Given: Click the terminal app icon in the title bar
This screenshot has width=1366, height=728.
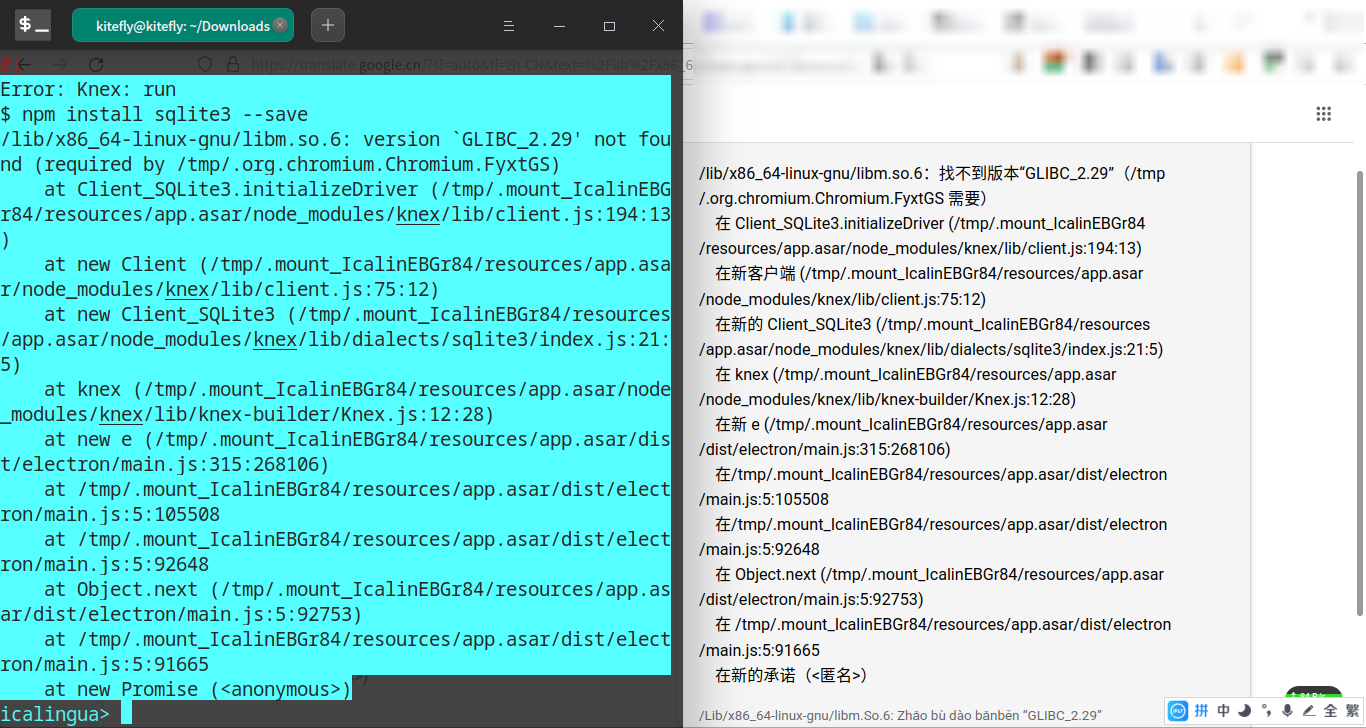Looking at the screenshot, I should (33, 26).
